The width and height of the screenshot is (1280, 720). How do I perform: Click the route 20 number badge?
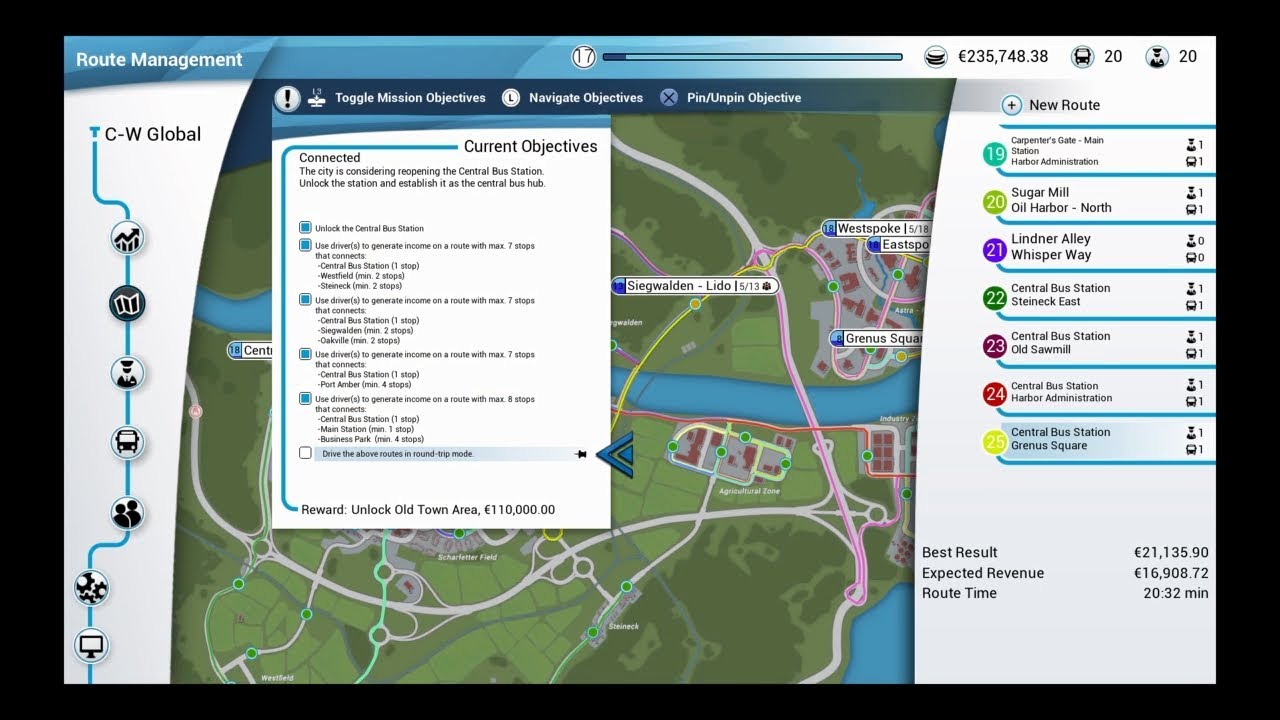click(x=995, y=201)
